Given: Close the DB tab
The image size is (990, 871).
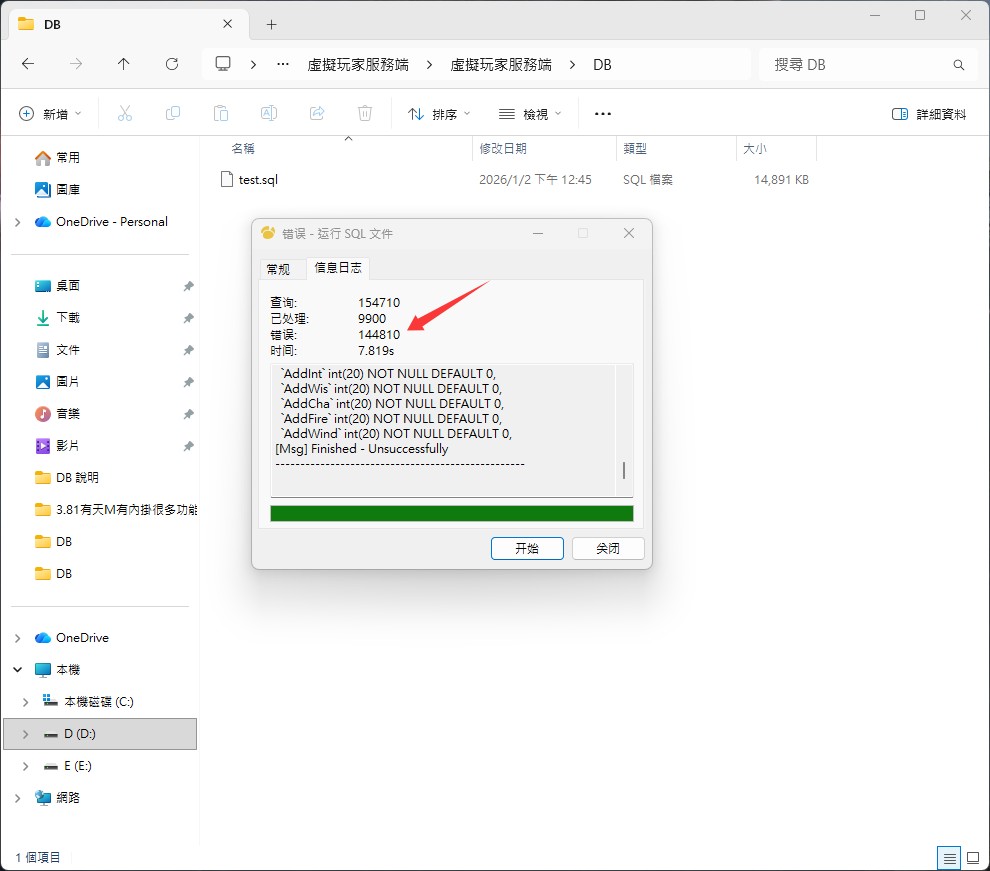Looking at the screenshot, I should tap(228, 24).
